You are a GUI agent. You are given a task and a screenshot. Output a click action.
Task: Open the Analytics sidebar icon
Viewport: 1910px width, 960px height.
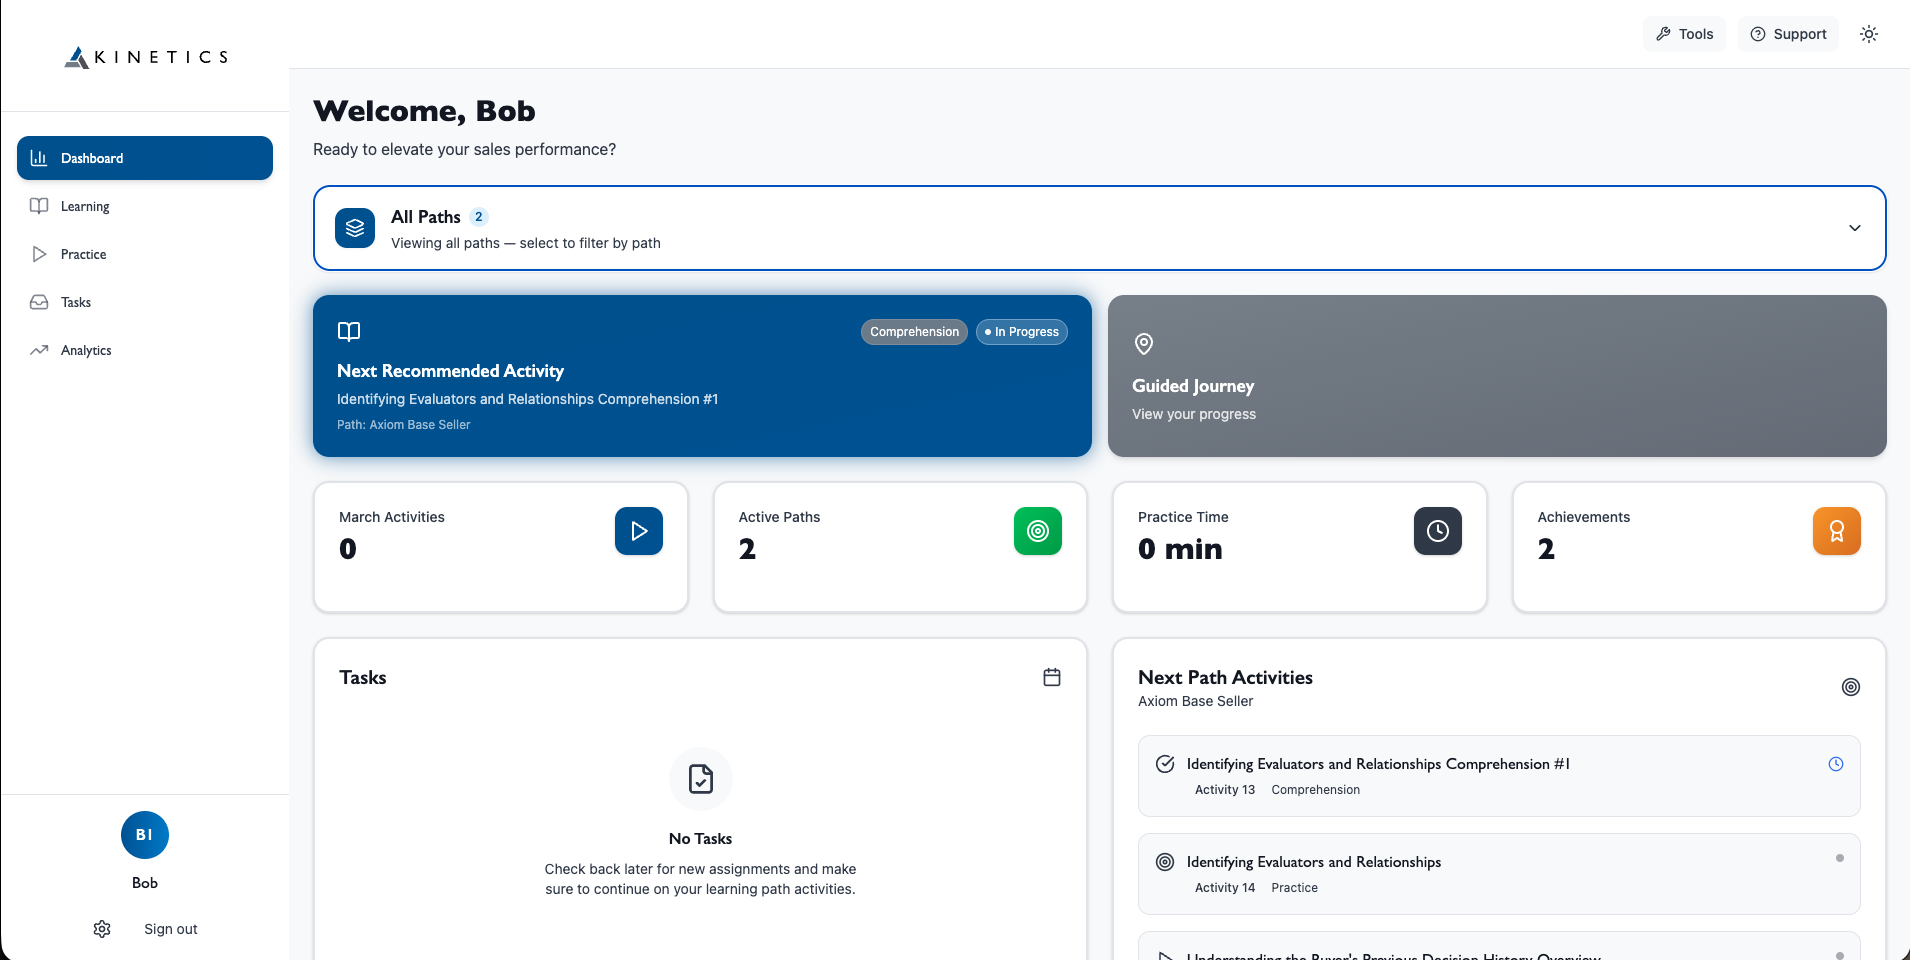pos(40,350)
